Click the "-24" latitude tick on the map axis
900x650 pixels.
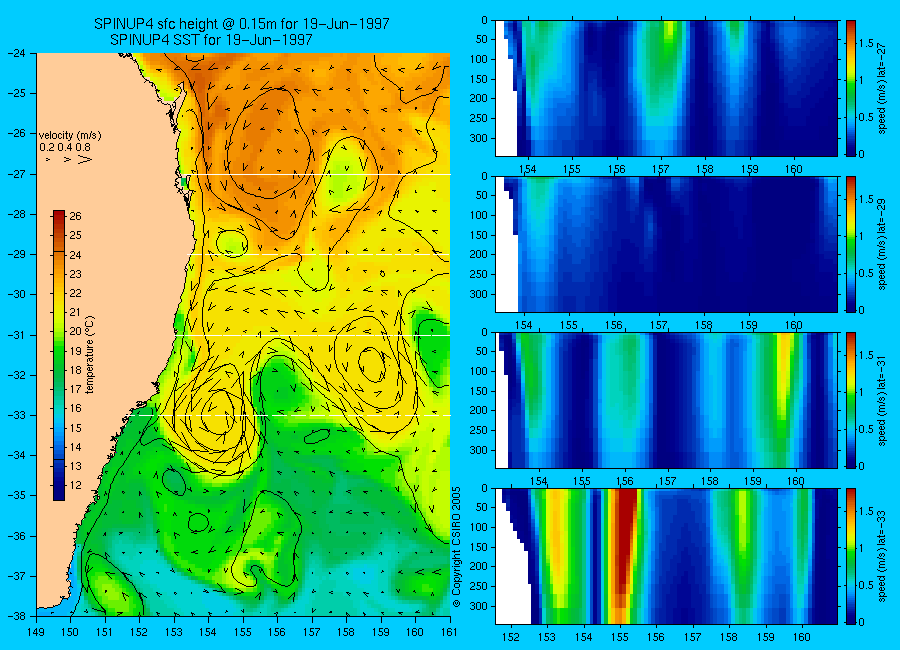[x=15, y=53]
